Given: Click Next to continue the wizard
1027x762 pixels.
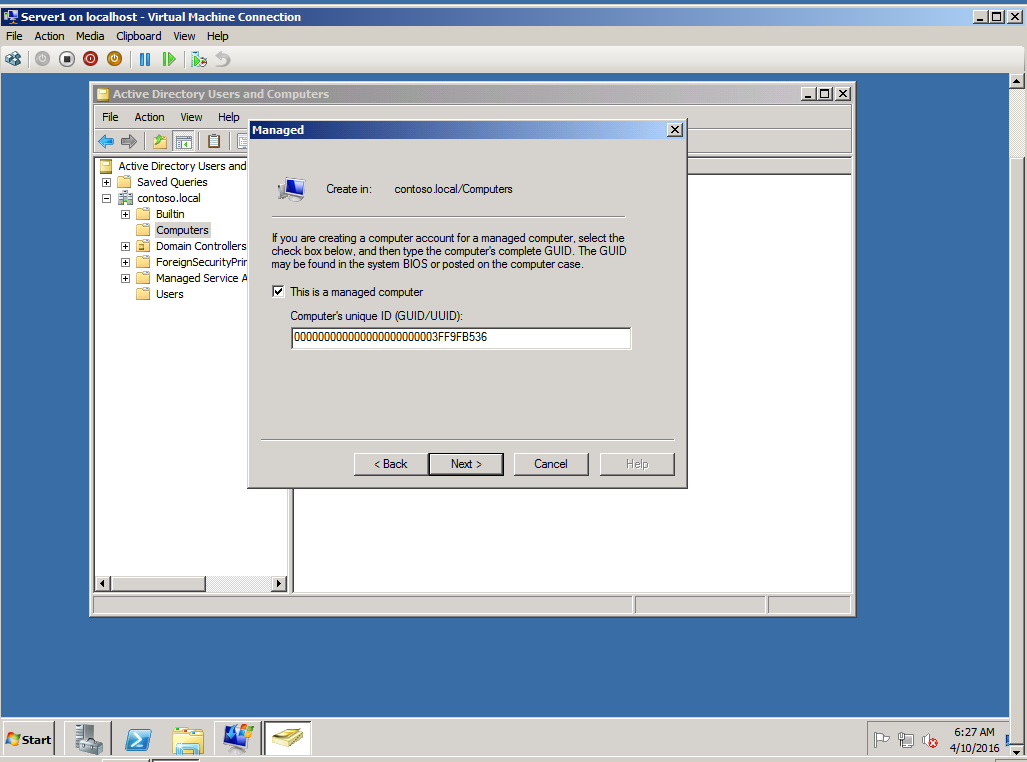Looking at the screenshot, I should (x=466, y=464).
